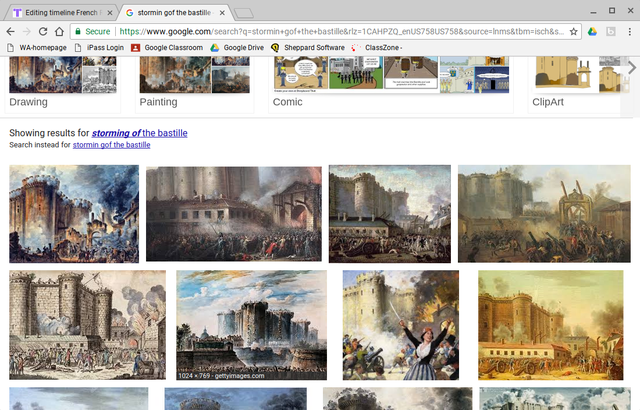The width and height of the screenshot is (640, 410).
Task: Open the Google Drive extension icon
Action: [592, 31]
